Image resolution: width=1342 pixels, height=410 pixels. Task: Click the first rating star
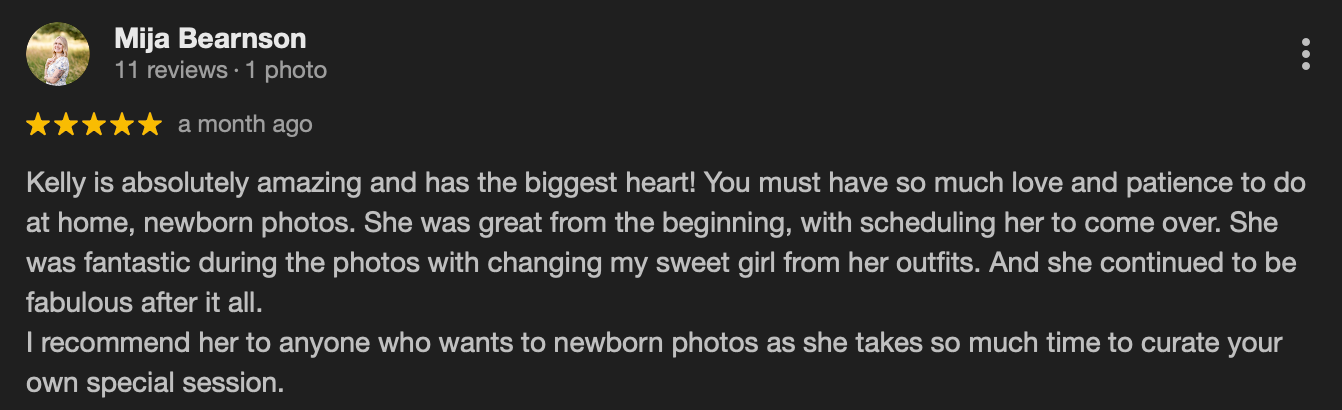(39, 125)
